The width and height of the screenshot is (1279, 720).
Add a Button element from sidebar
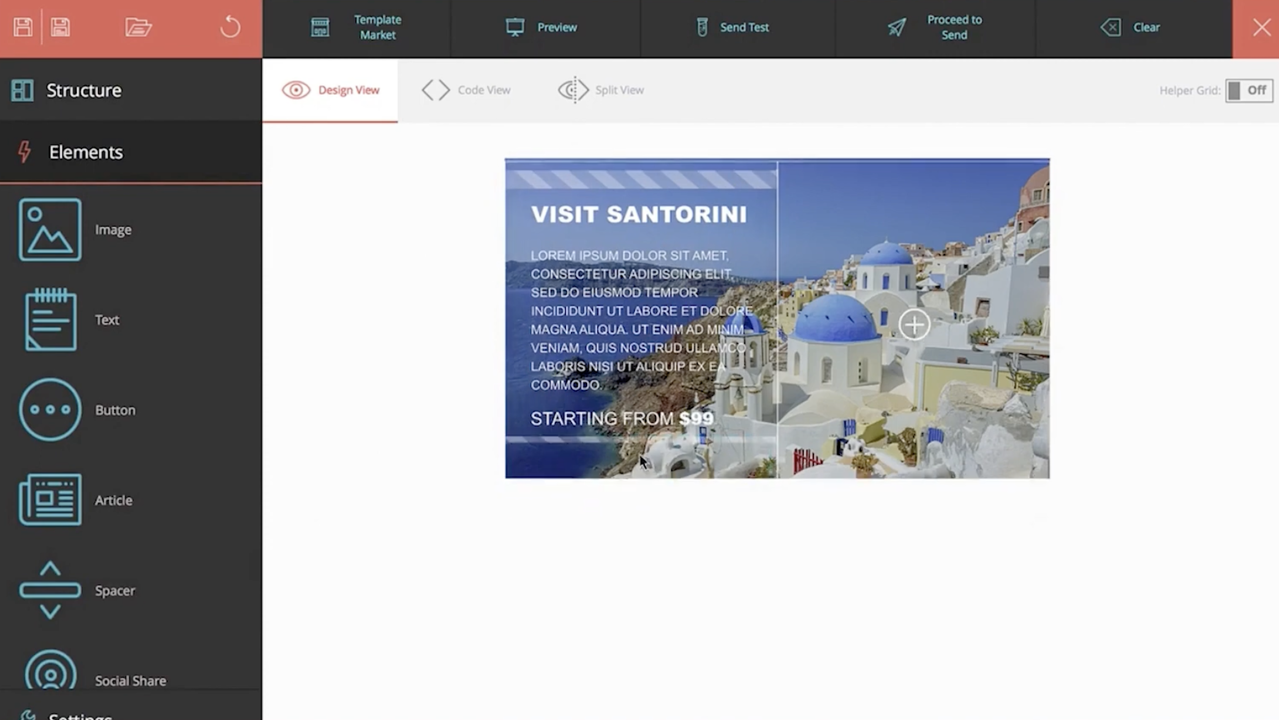point(50,410)
